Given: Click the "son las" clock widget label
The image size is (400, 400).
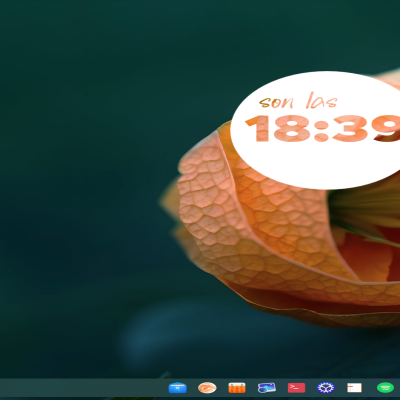Looking at the screenshot, I should [x=298, y=101].
